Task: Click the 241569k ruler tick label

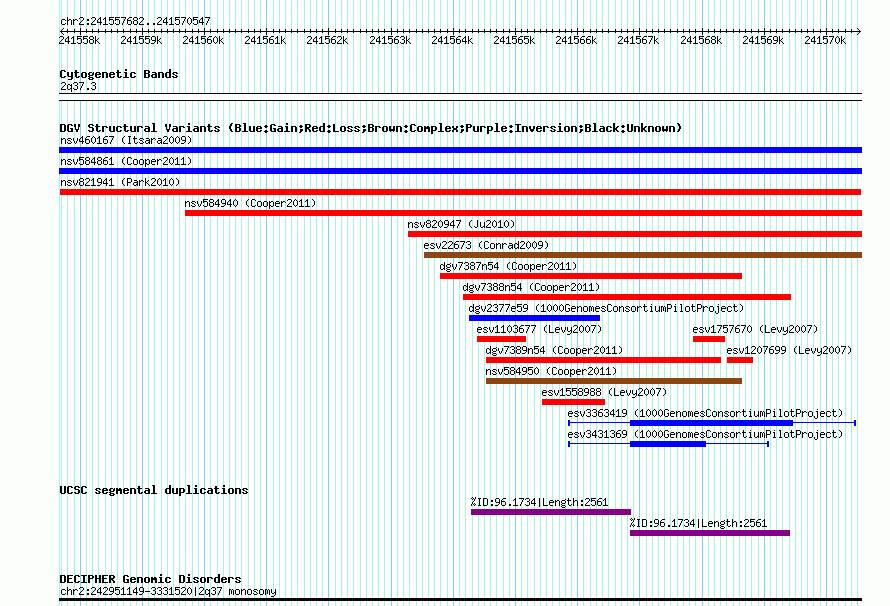Action: click(x=763, y=40)
